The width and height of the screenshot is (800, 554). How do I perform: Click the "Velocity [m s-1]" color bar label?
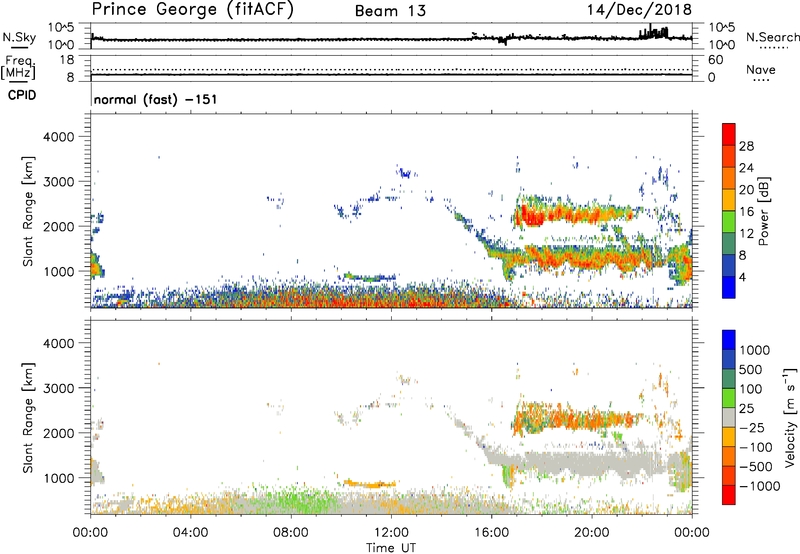click(790, 417)
